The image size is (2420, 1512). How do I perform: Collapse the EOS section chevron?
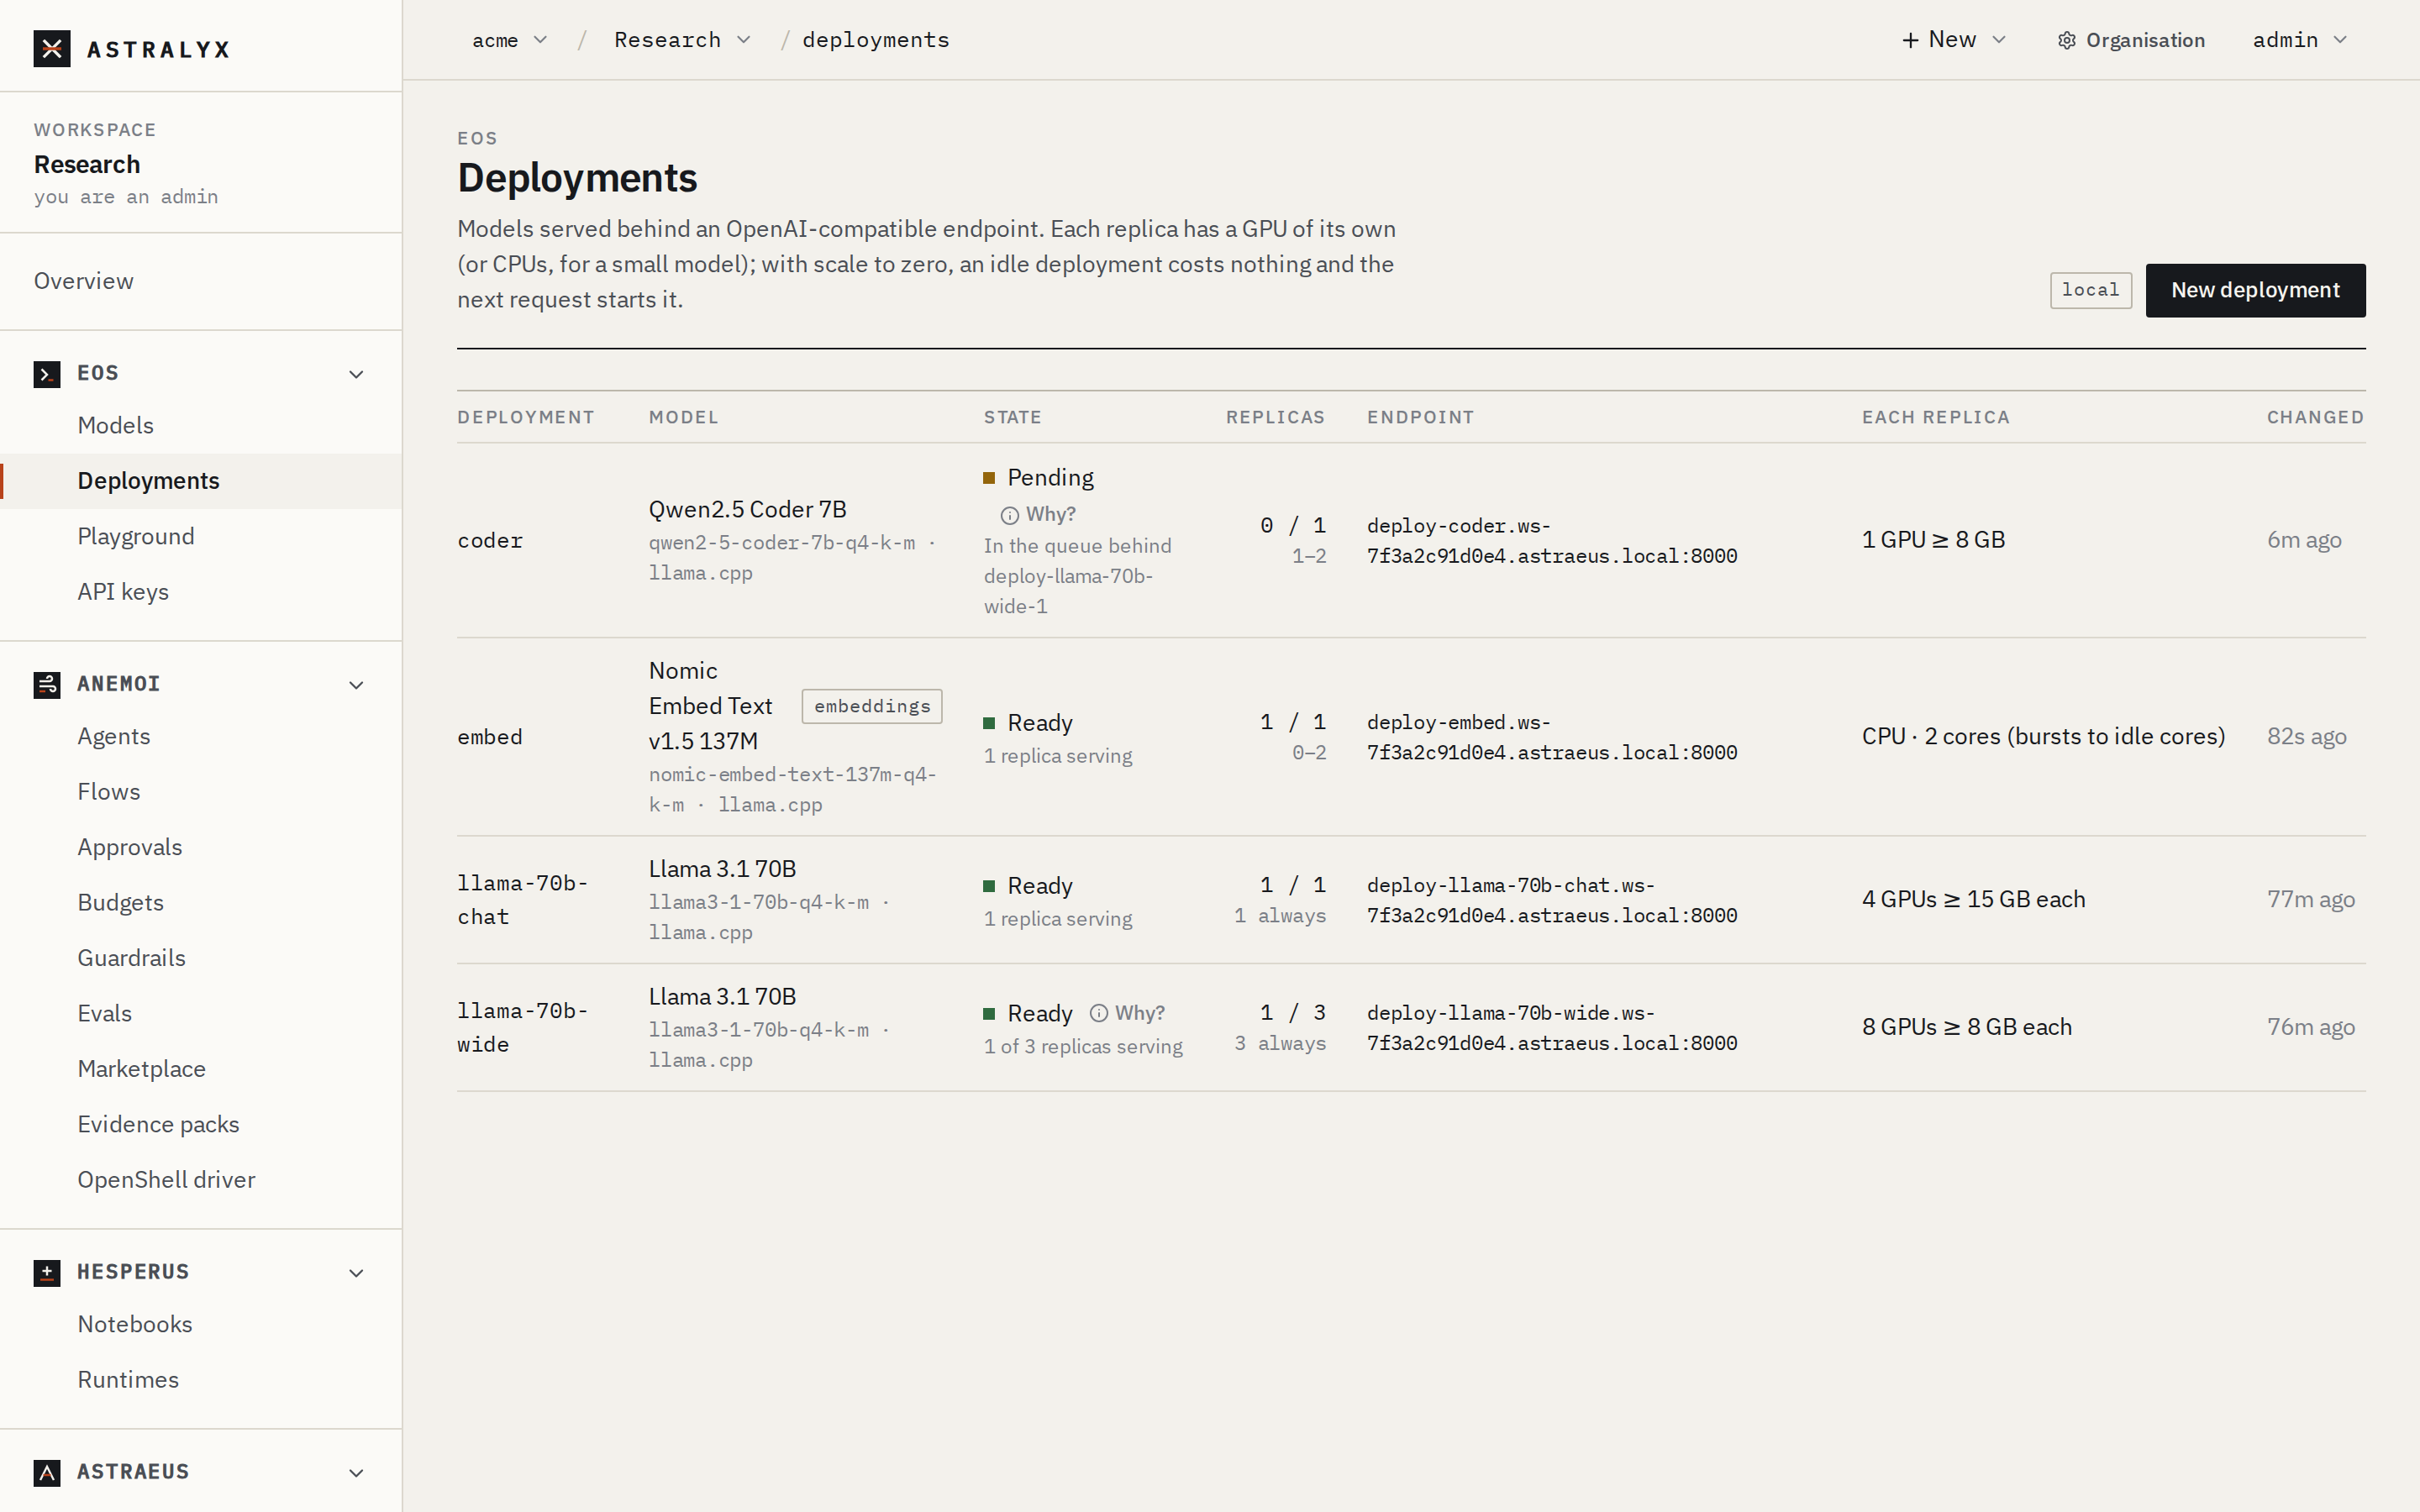[356, 374]
